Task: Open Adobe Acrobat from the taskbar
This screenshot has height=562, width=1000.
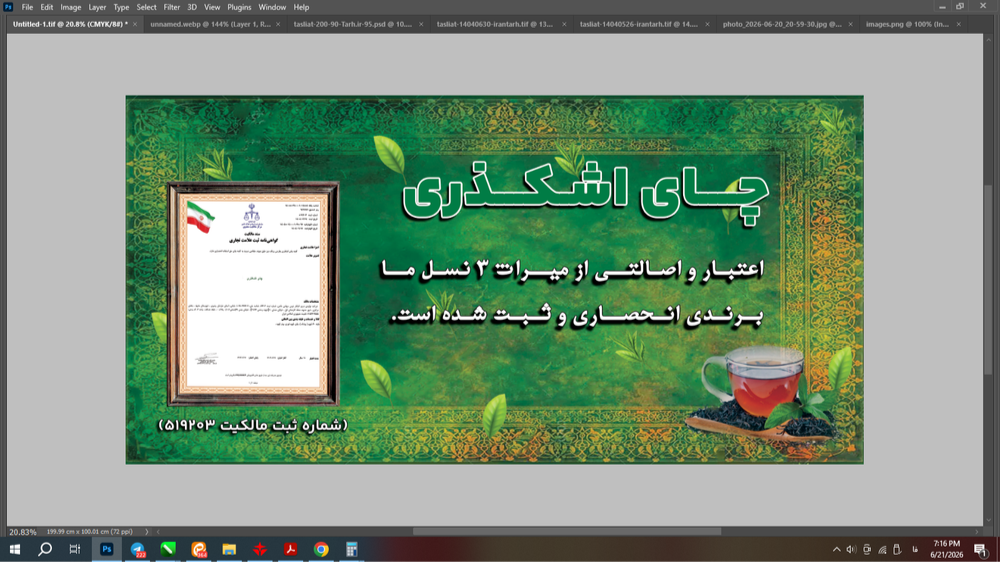Action: (290, 549)
